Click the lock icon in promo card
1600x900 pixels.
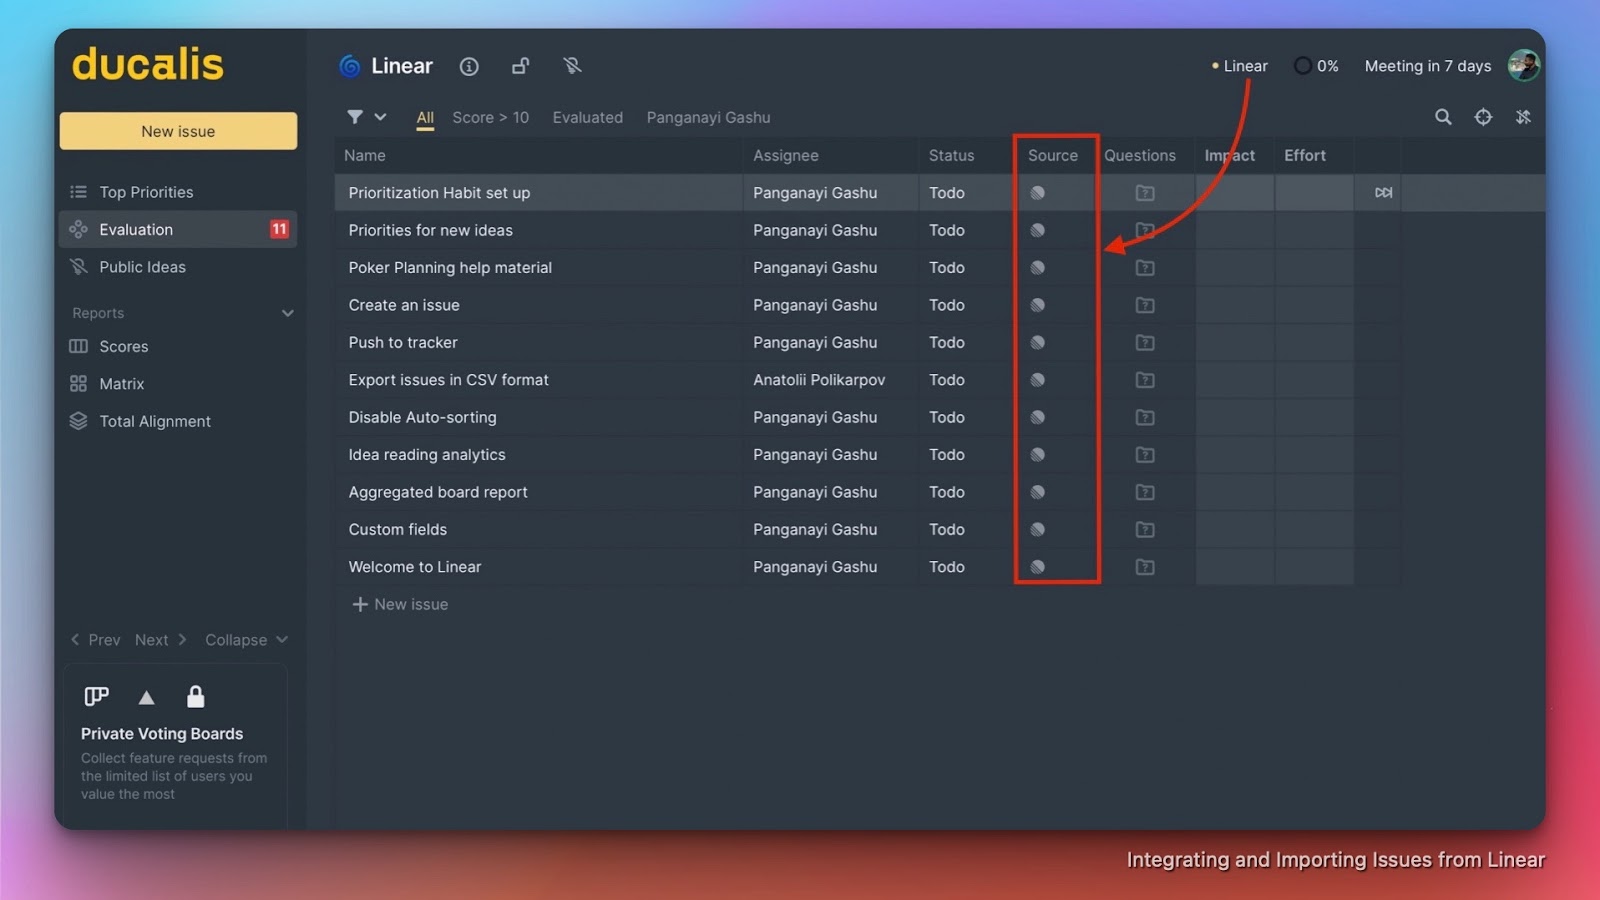point(195,696)
